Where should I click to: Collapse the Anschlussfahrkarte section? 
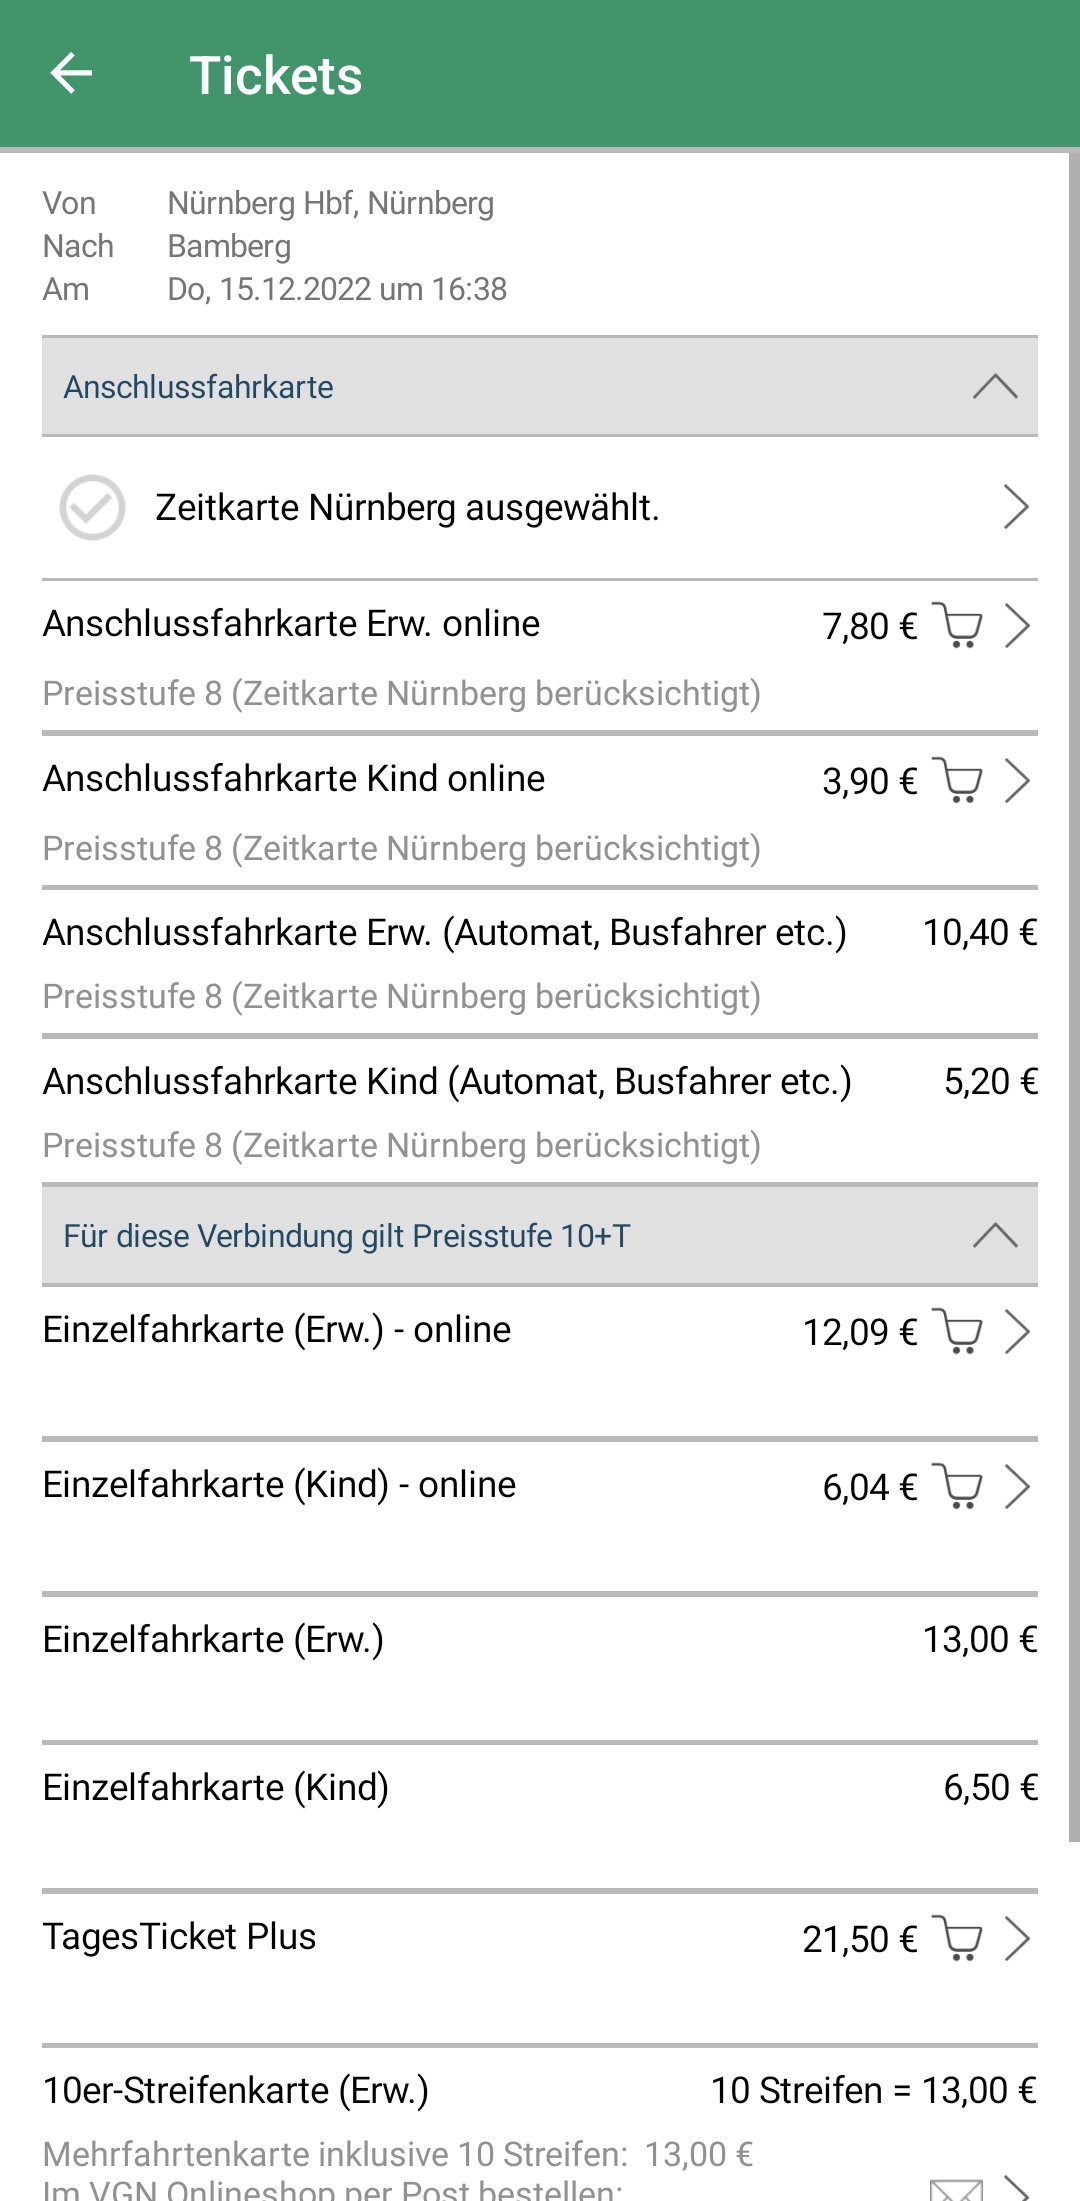point(995,387)
